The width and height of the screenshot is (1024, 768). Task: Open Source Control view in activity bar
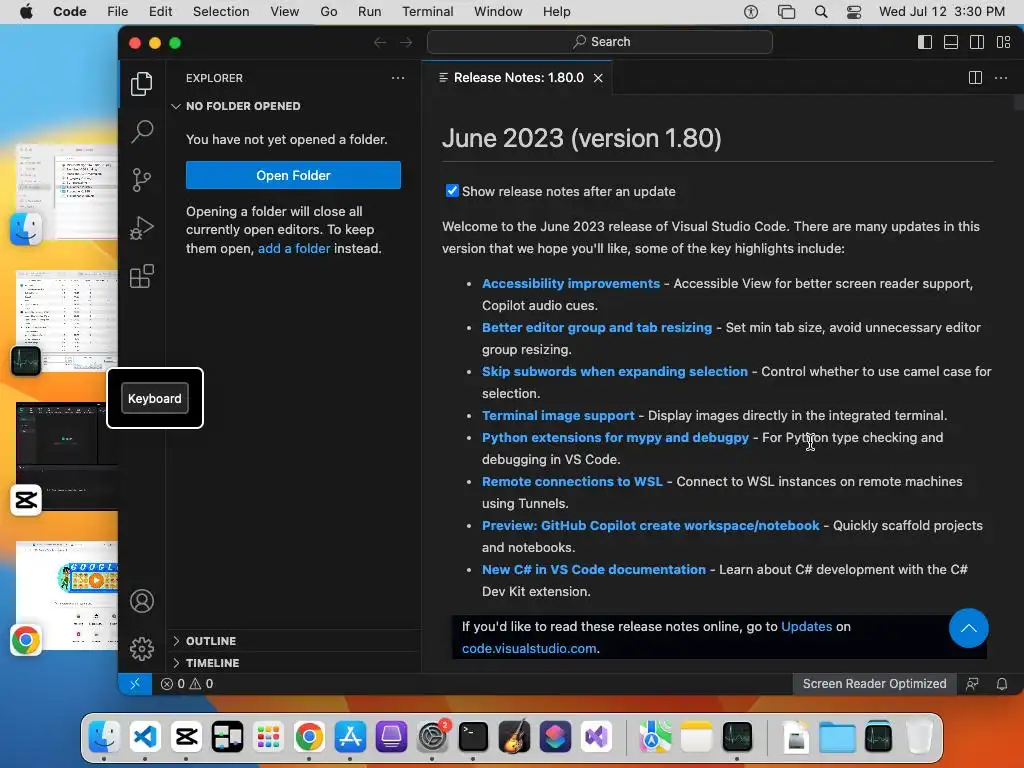click(141, 180)
